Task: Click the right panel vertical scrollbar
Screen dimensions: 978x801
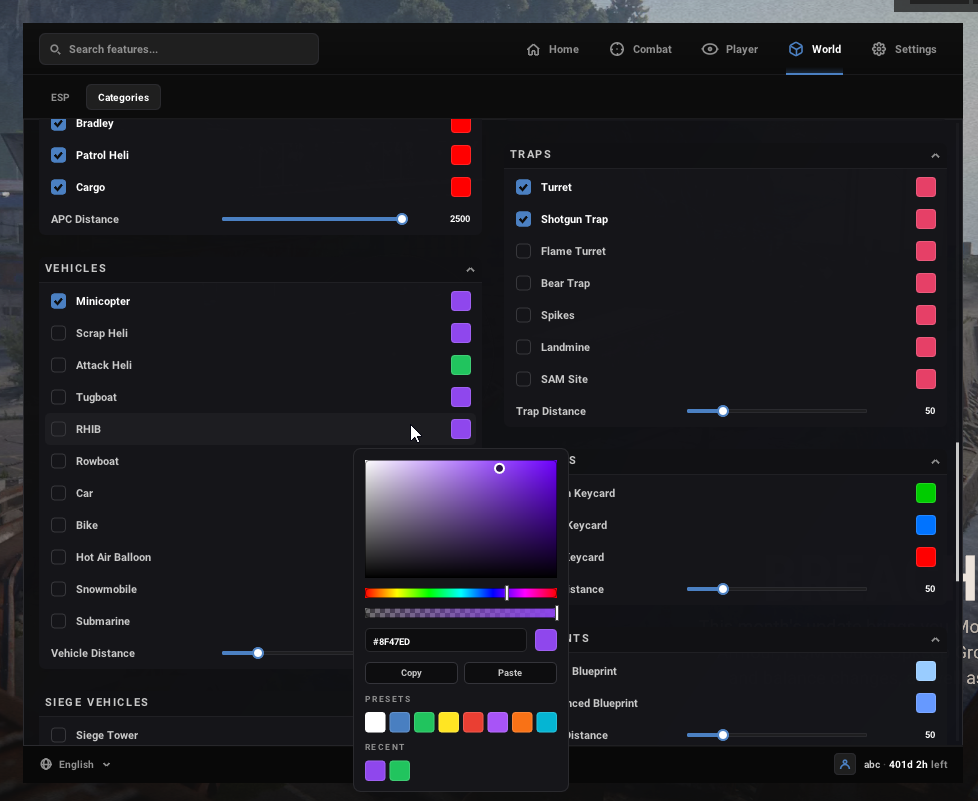Action: pyautogui.click(x=959, y=512)
